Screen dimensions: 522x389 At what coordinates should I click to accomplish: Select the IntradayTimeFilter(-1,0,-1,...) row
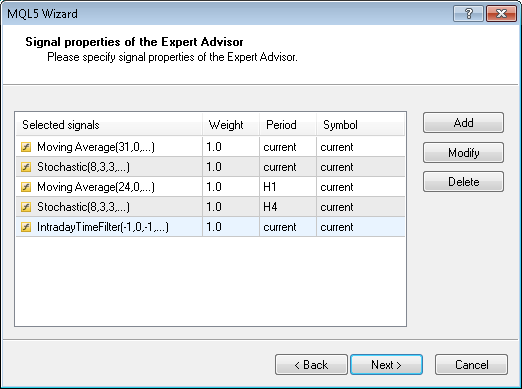click(x=210, y=227)
